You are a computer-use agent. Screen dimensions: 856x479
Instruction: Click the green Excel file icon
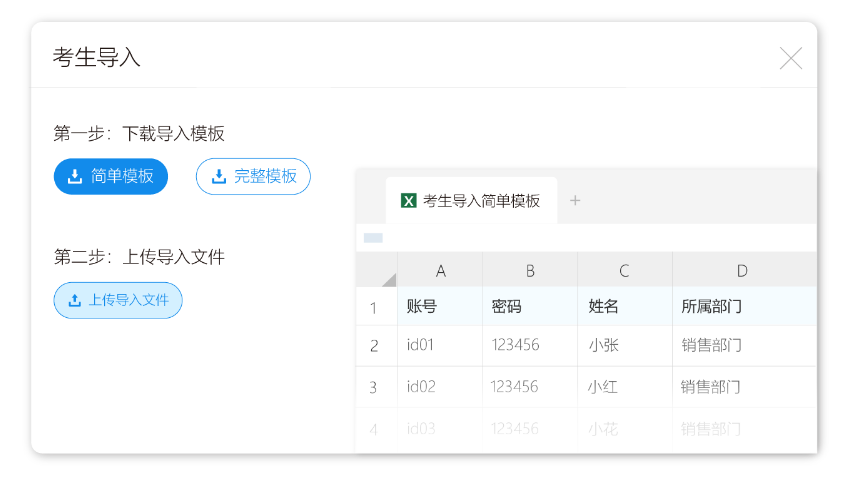pos(408,200)
